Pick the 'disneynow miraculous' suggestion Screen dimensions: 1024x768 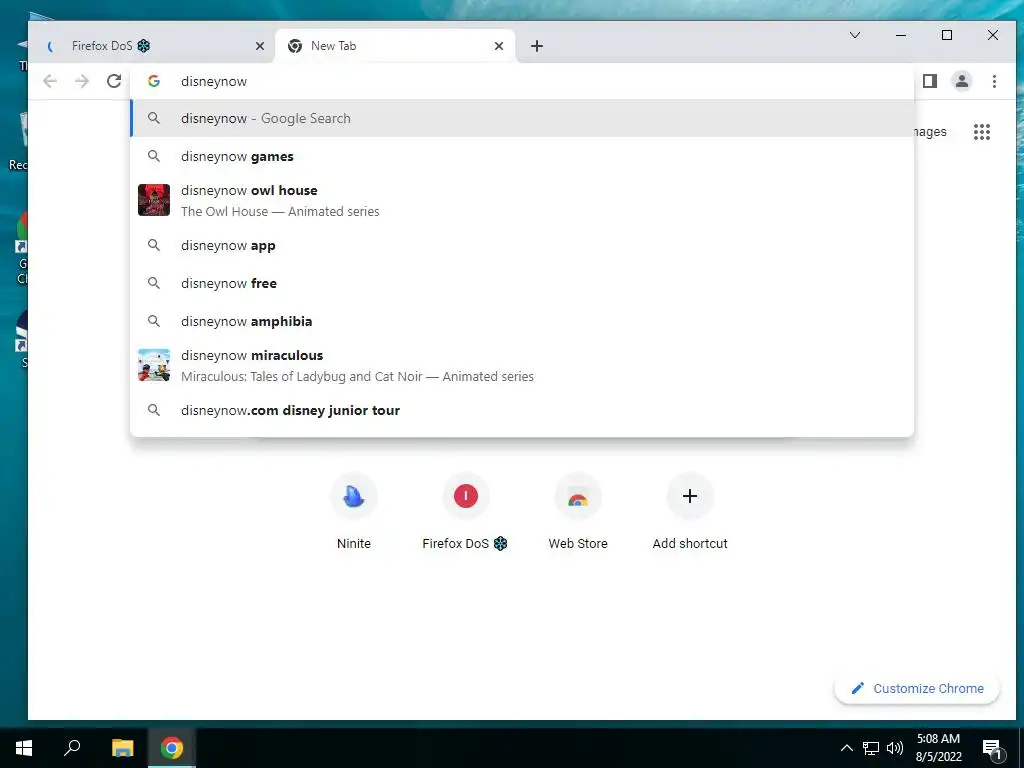point(522,365)
